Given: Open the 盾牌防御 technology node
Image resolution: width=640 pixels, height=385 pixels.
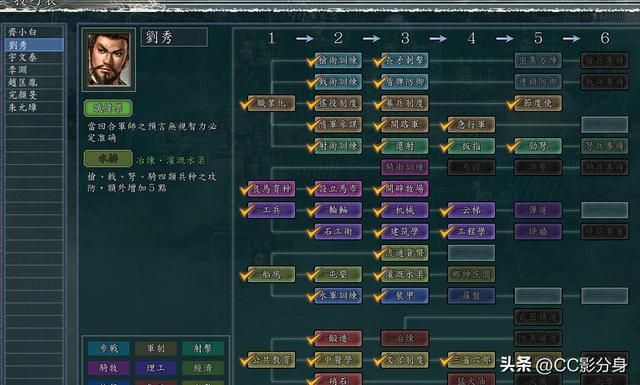Looking at the screenshot, I should 405,82.
